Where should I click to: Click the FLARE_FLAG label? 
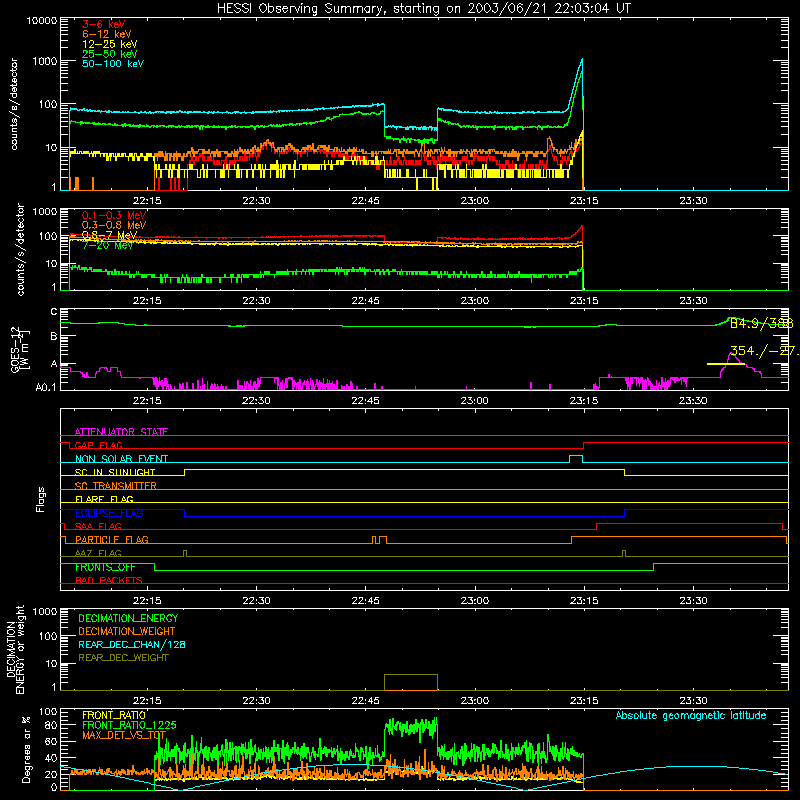104,499
